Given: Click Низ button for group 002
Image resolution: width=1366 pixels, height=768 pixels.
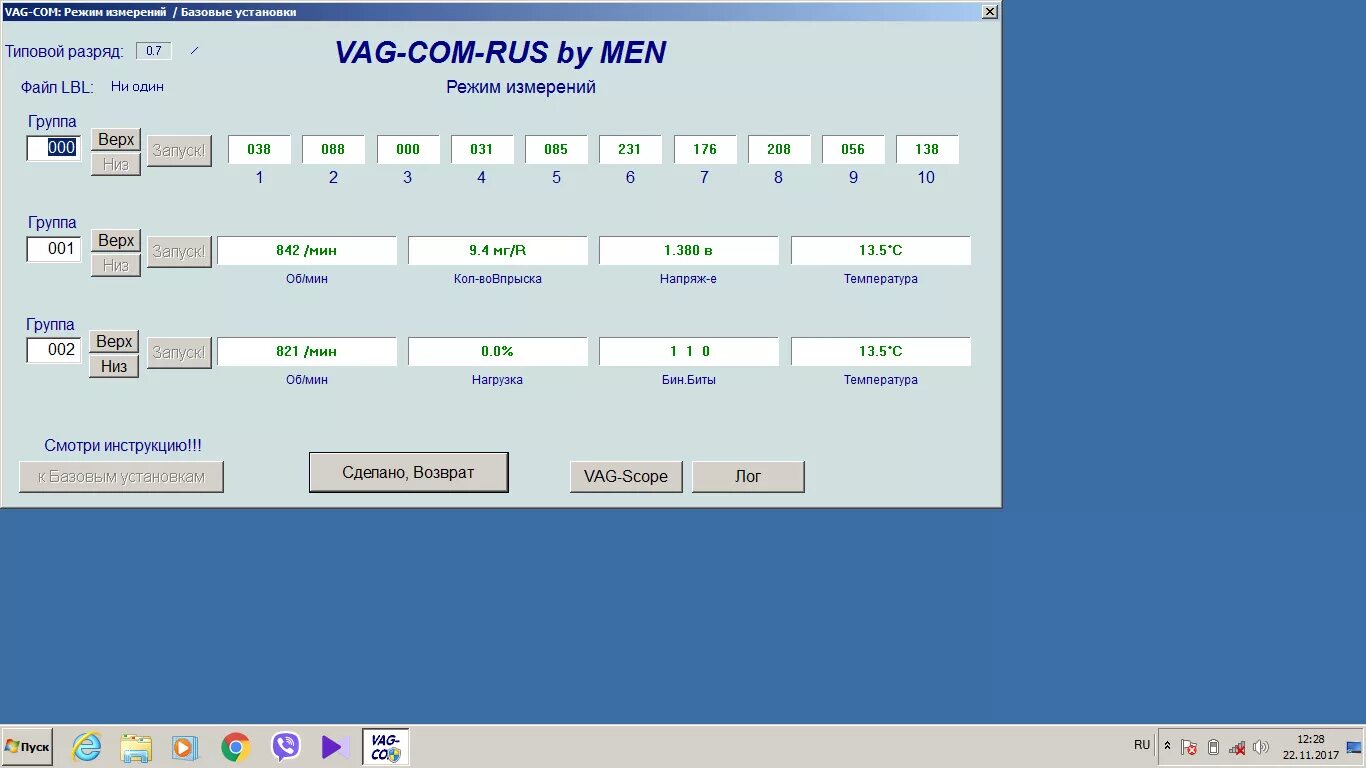Looking at the screenshot, I should pyautogui.click(x=115, y=366).
